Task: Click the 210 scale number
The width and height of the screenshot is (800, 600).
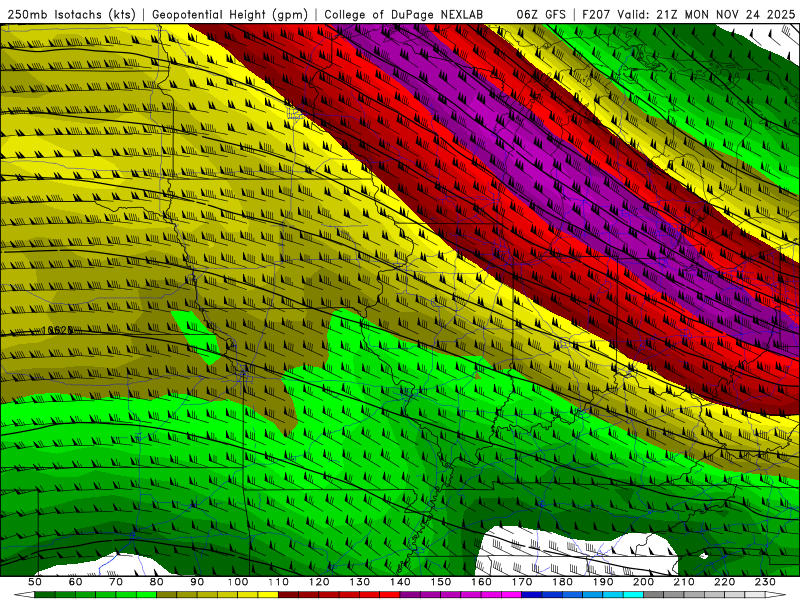Action: tap(684, 582)
